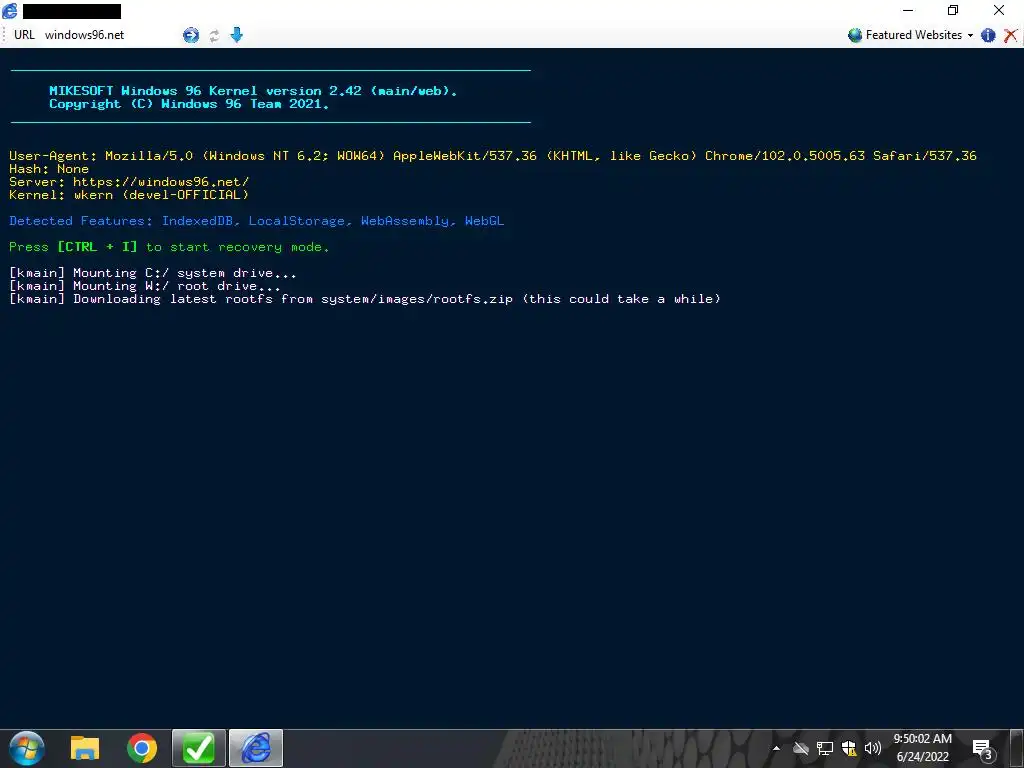The image size is (1024, 768).
Task: Click the toolbar grip handle left of URL
Action: [x=5, y=35]
